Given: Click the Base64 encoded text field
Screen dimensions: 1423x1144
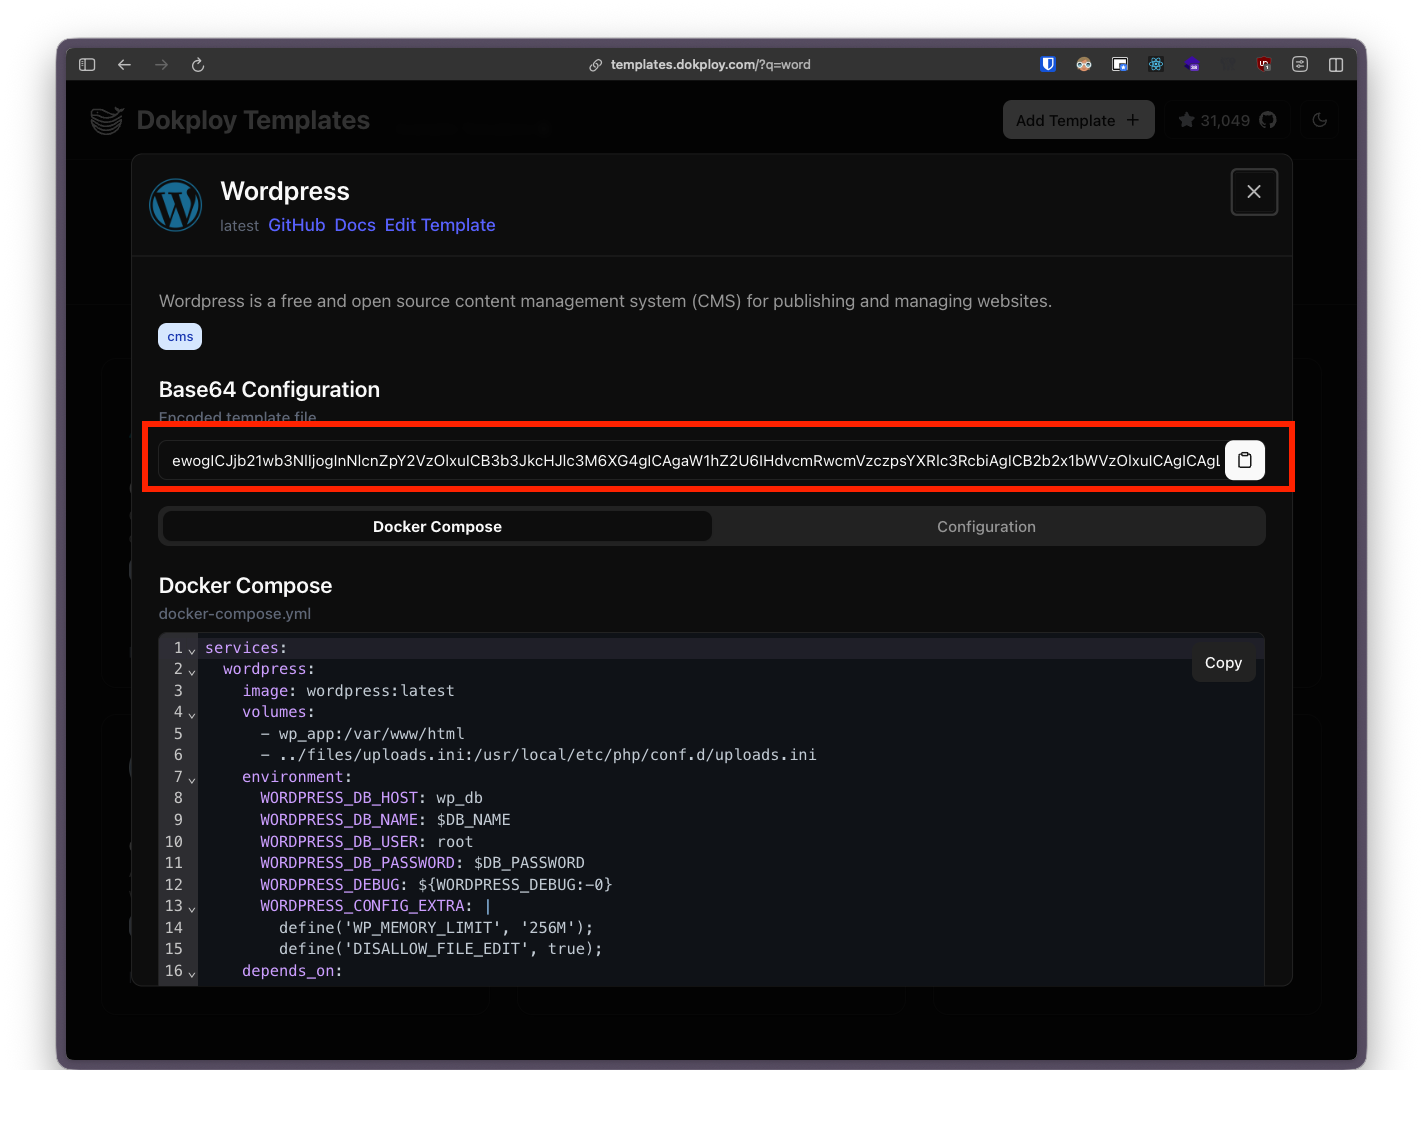Looking at the screenshot, I should (x=692, y=460).
